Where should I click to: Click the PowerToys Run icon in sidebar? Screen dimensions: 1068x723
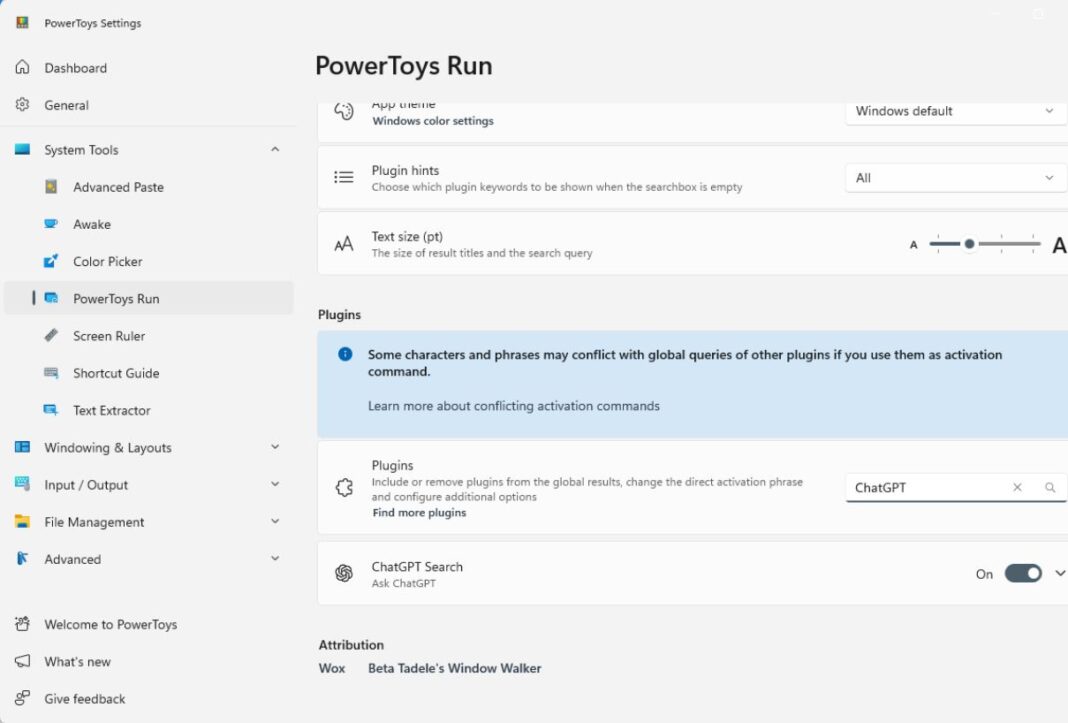(x=53, y=298)
